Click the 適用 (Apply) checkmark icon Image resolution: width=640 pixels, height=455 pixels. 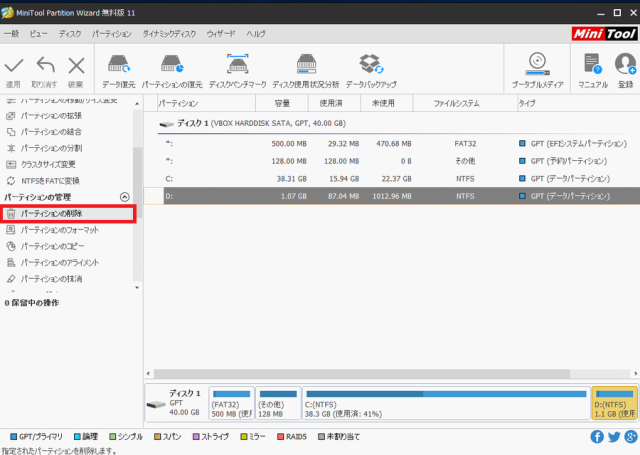pyautogui.click(x=14, y=65)
